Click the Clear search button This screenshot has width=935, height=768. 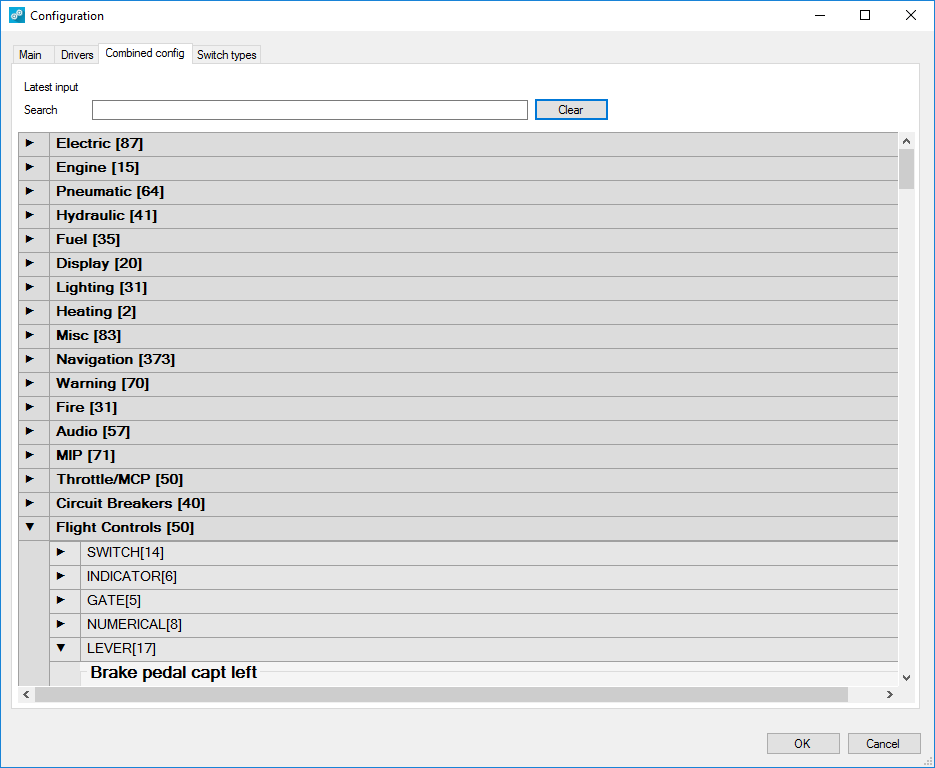(x=571, y=110)
